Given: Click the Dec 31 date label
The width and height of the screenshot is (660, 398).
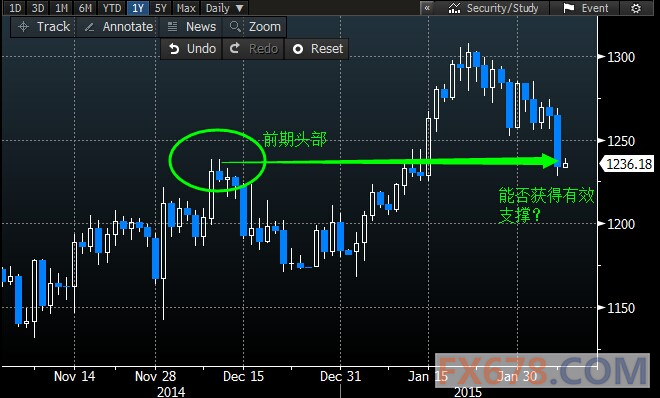Looking at the screenshot, I should (x=340, y=376).
